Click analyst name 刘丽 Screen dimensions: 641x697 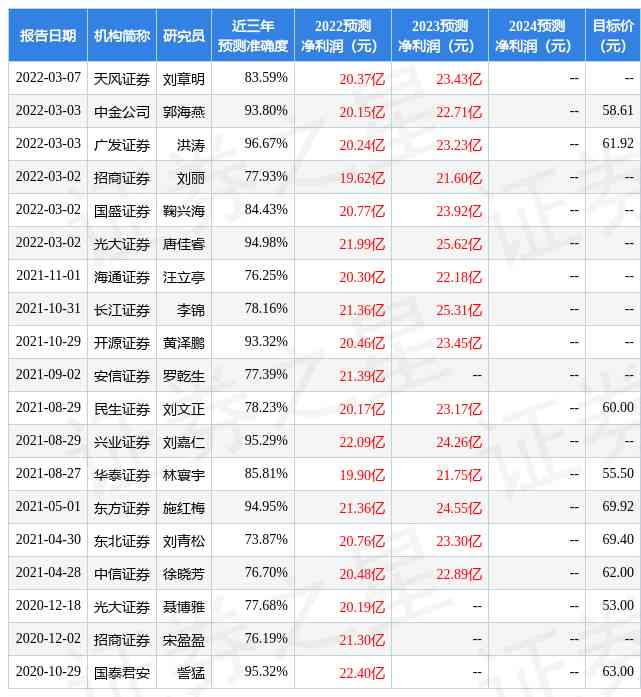(191, 178)
